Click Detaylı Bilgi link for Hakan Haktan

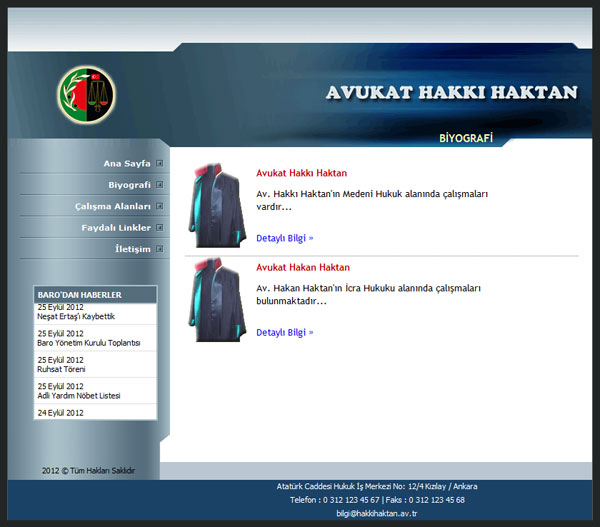tap(285, 332)
